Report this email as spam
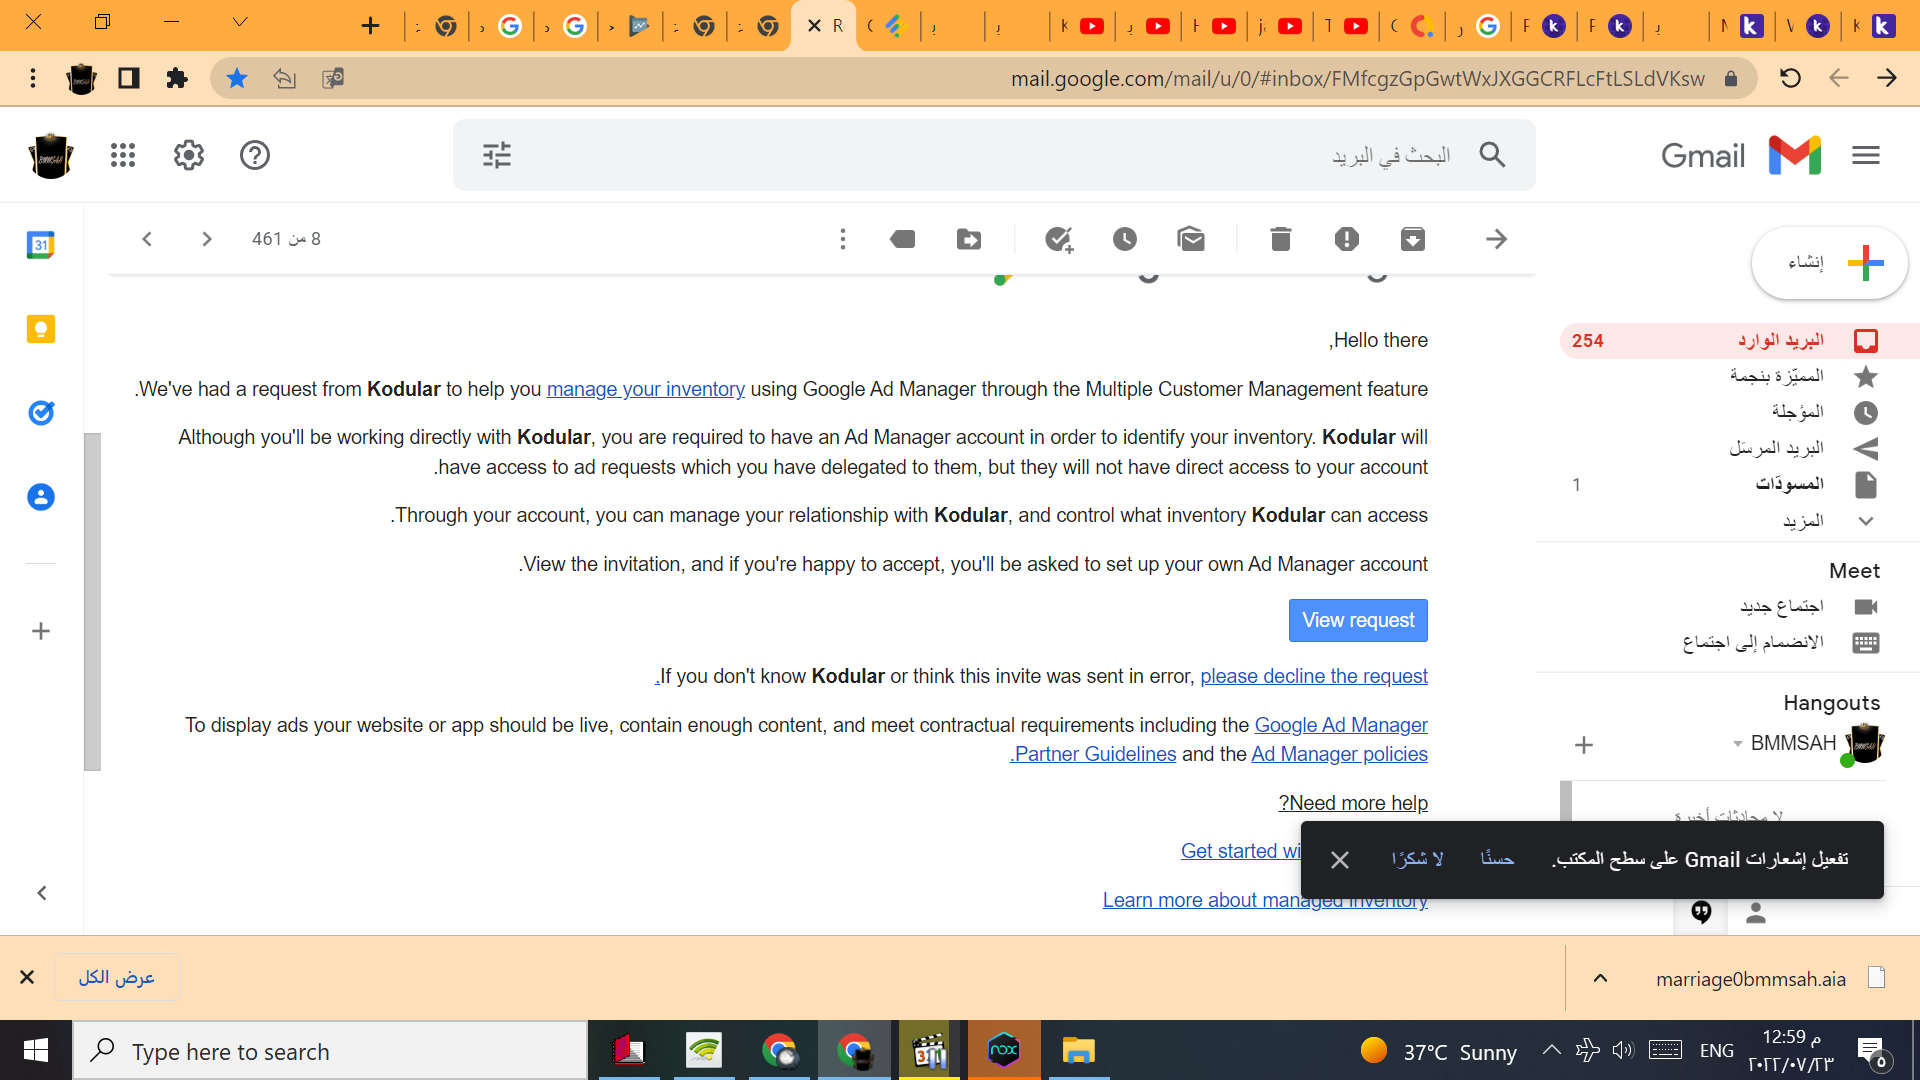 (1347, 239)
